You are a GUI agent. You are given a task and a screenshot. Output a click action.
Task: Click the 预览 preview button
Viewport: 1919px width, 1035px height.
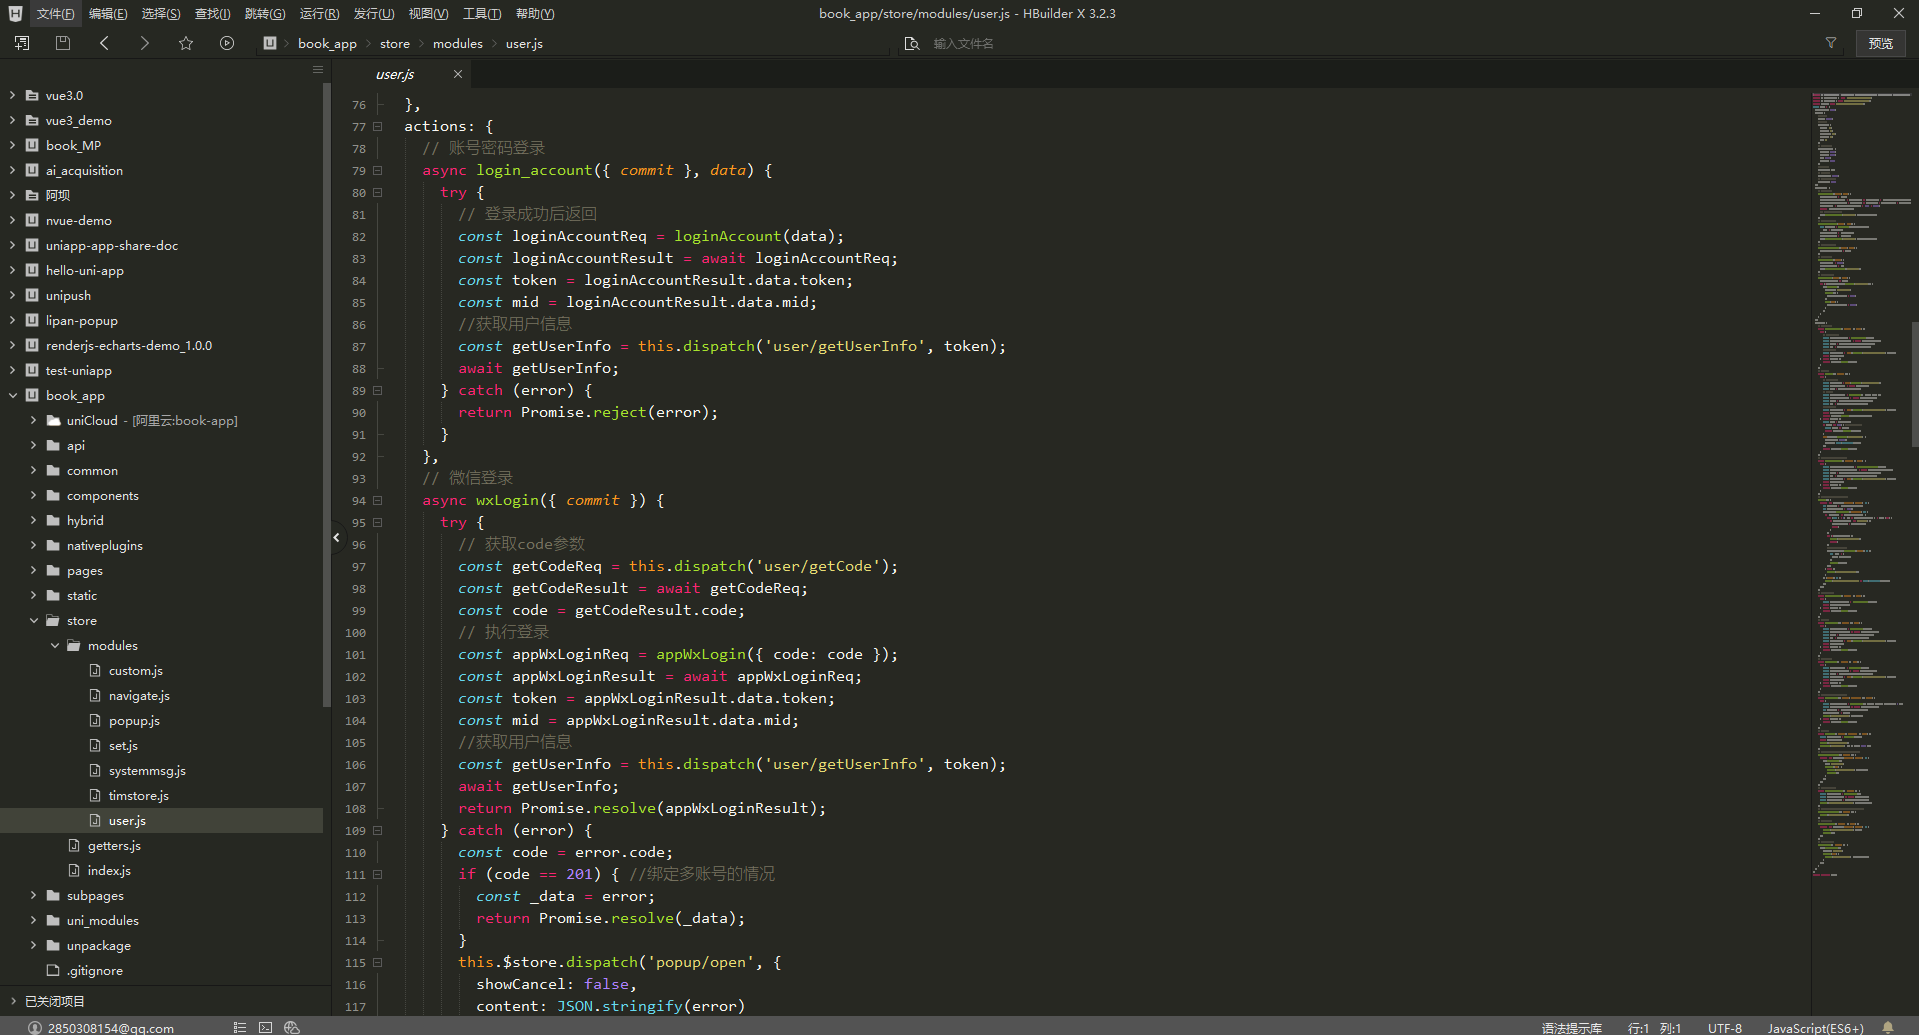point(1881,43)
